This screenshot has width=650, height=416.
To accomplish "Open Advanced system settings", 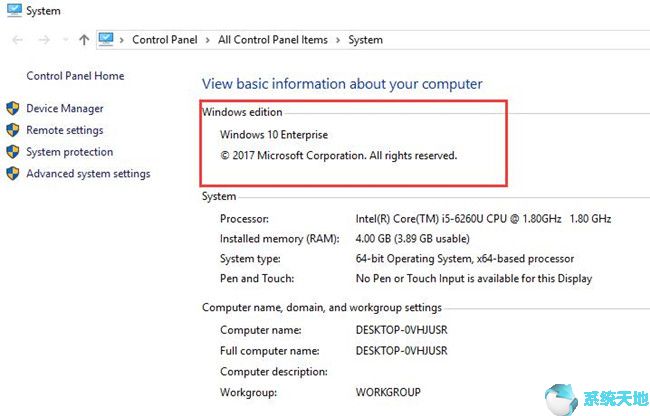I will click(88, 174).
